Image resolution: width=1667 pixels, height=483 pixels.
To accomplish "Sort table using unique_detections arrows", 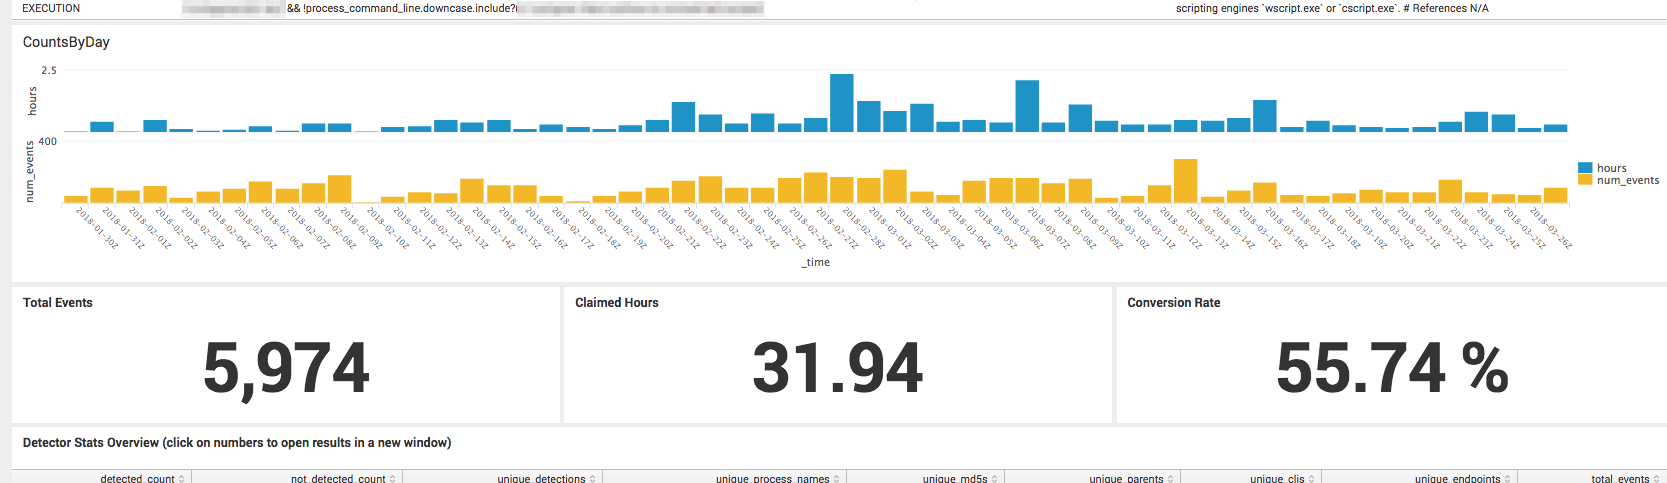I will (592, 479).
